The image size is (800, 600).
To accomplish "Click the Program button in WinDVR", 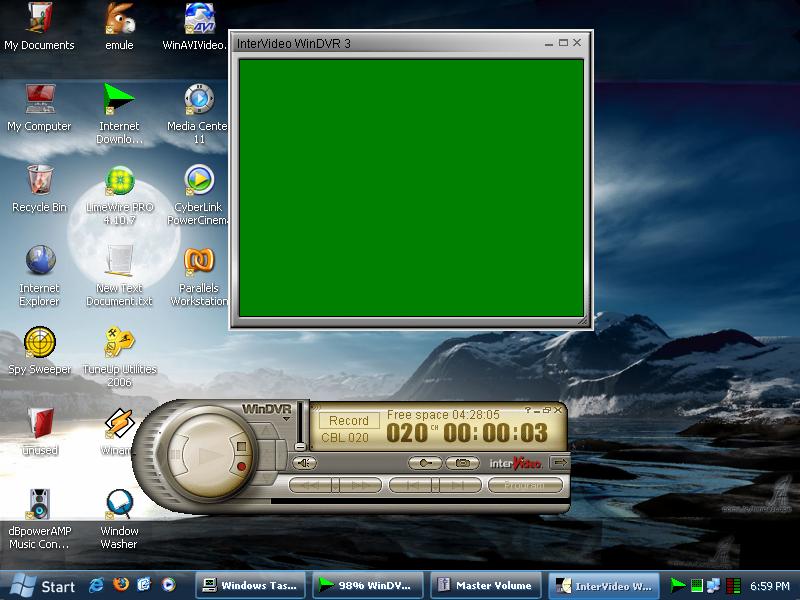I will pyautogui.click(x=525, y=485).
